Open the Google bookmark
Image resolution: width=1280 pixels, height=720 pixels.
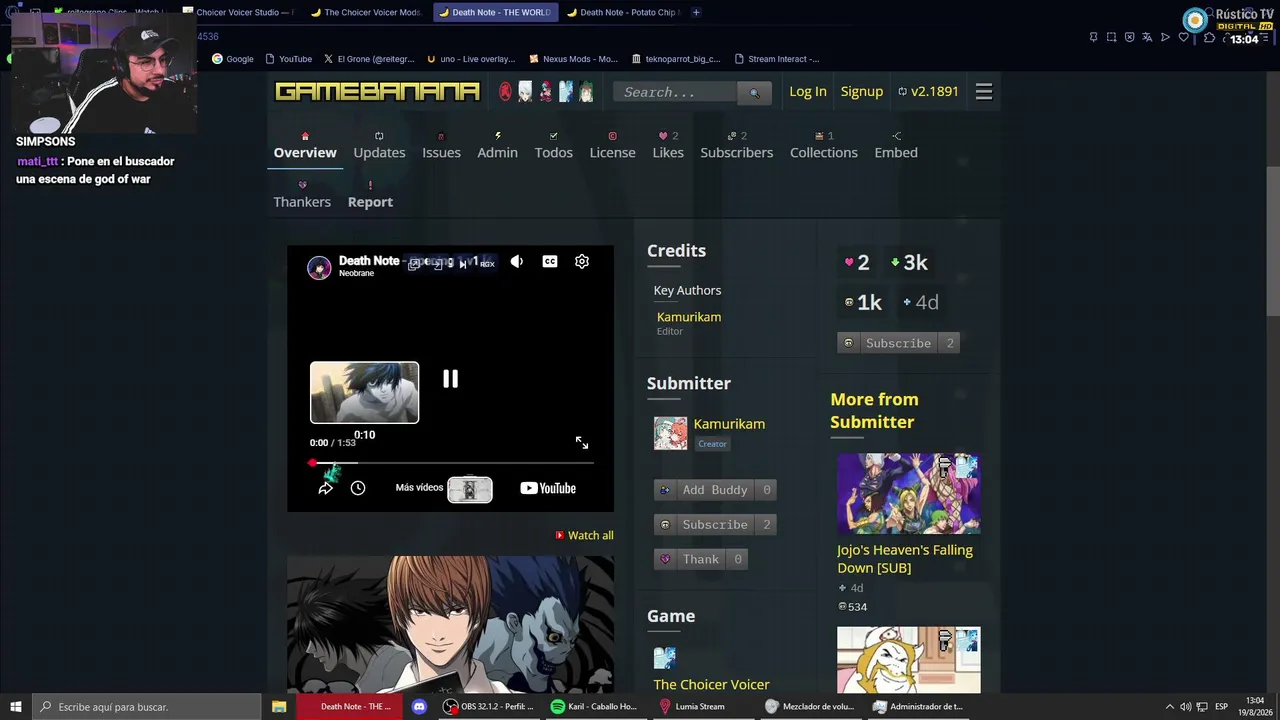(233, 59)
